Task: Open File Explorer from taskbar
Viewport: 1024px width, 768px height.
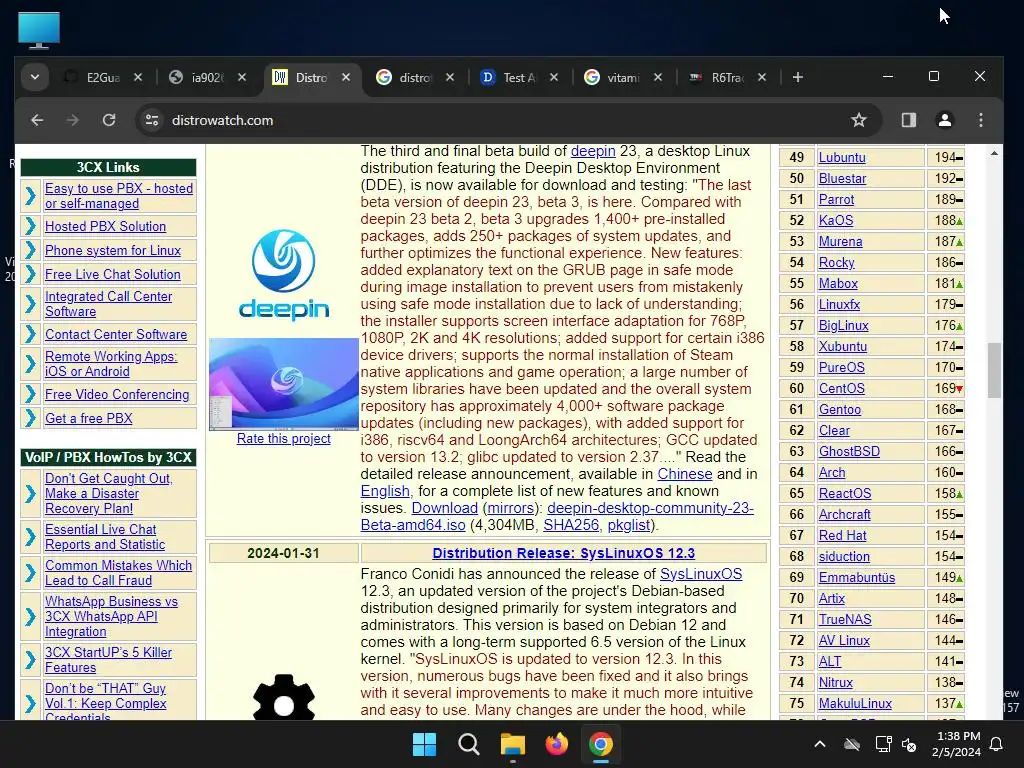Action: [x=513, y=744]
